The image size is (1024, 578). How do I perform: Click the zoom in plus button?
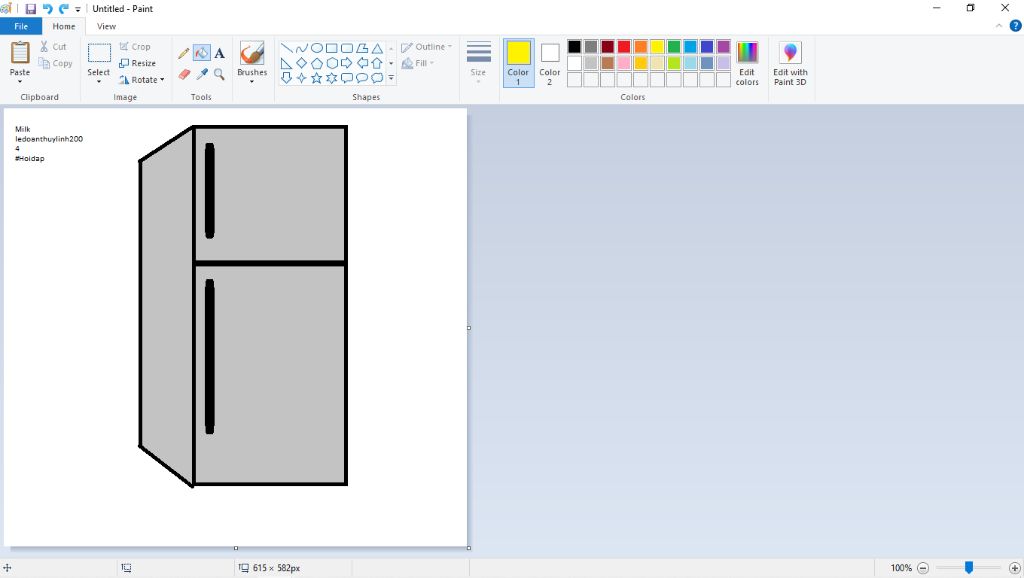click(x=1015, y=568)
